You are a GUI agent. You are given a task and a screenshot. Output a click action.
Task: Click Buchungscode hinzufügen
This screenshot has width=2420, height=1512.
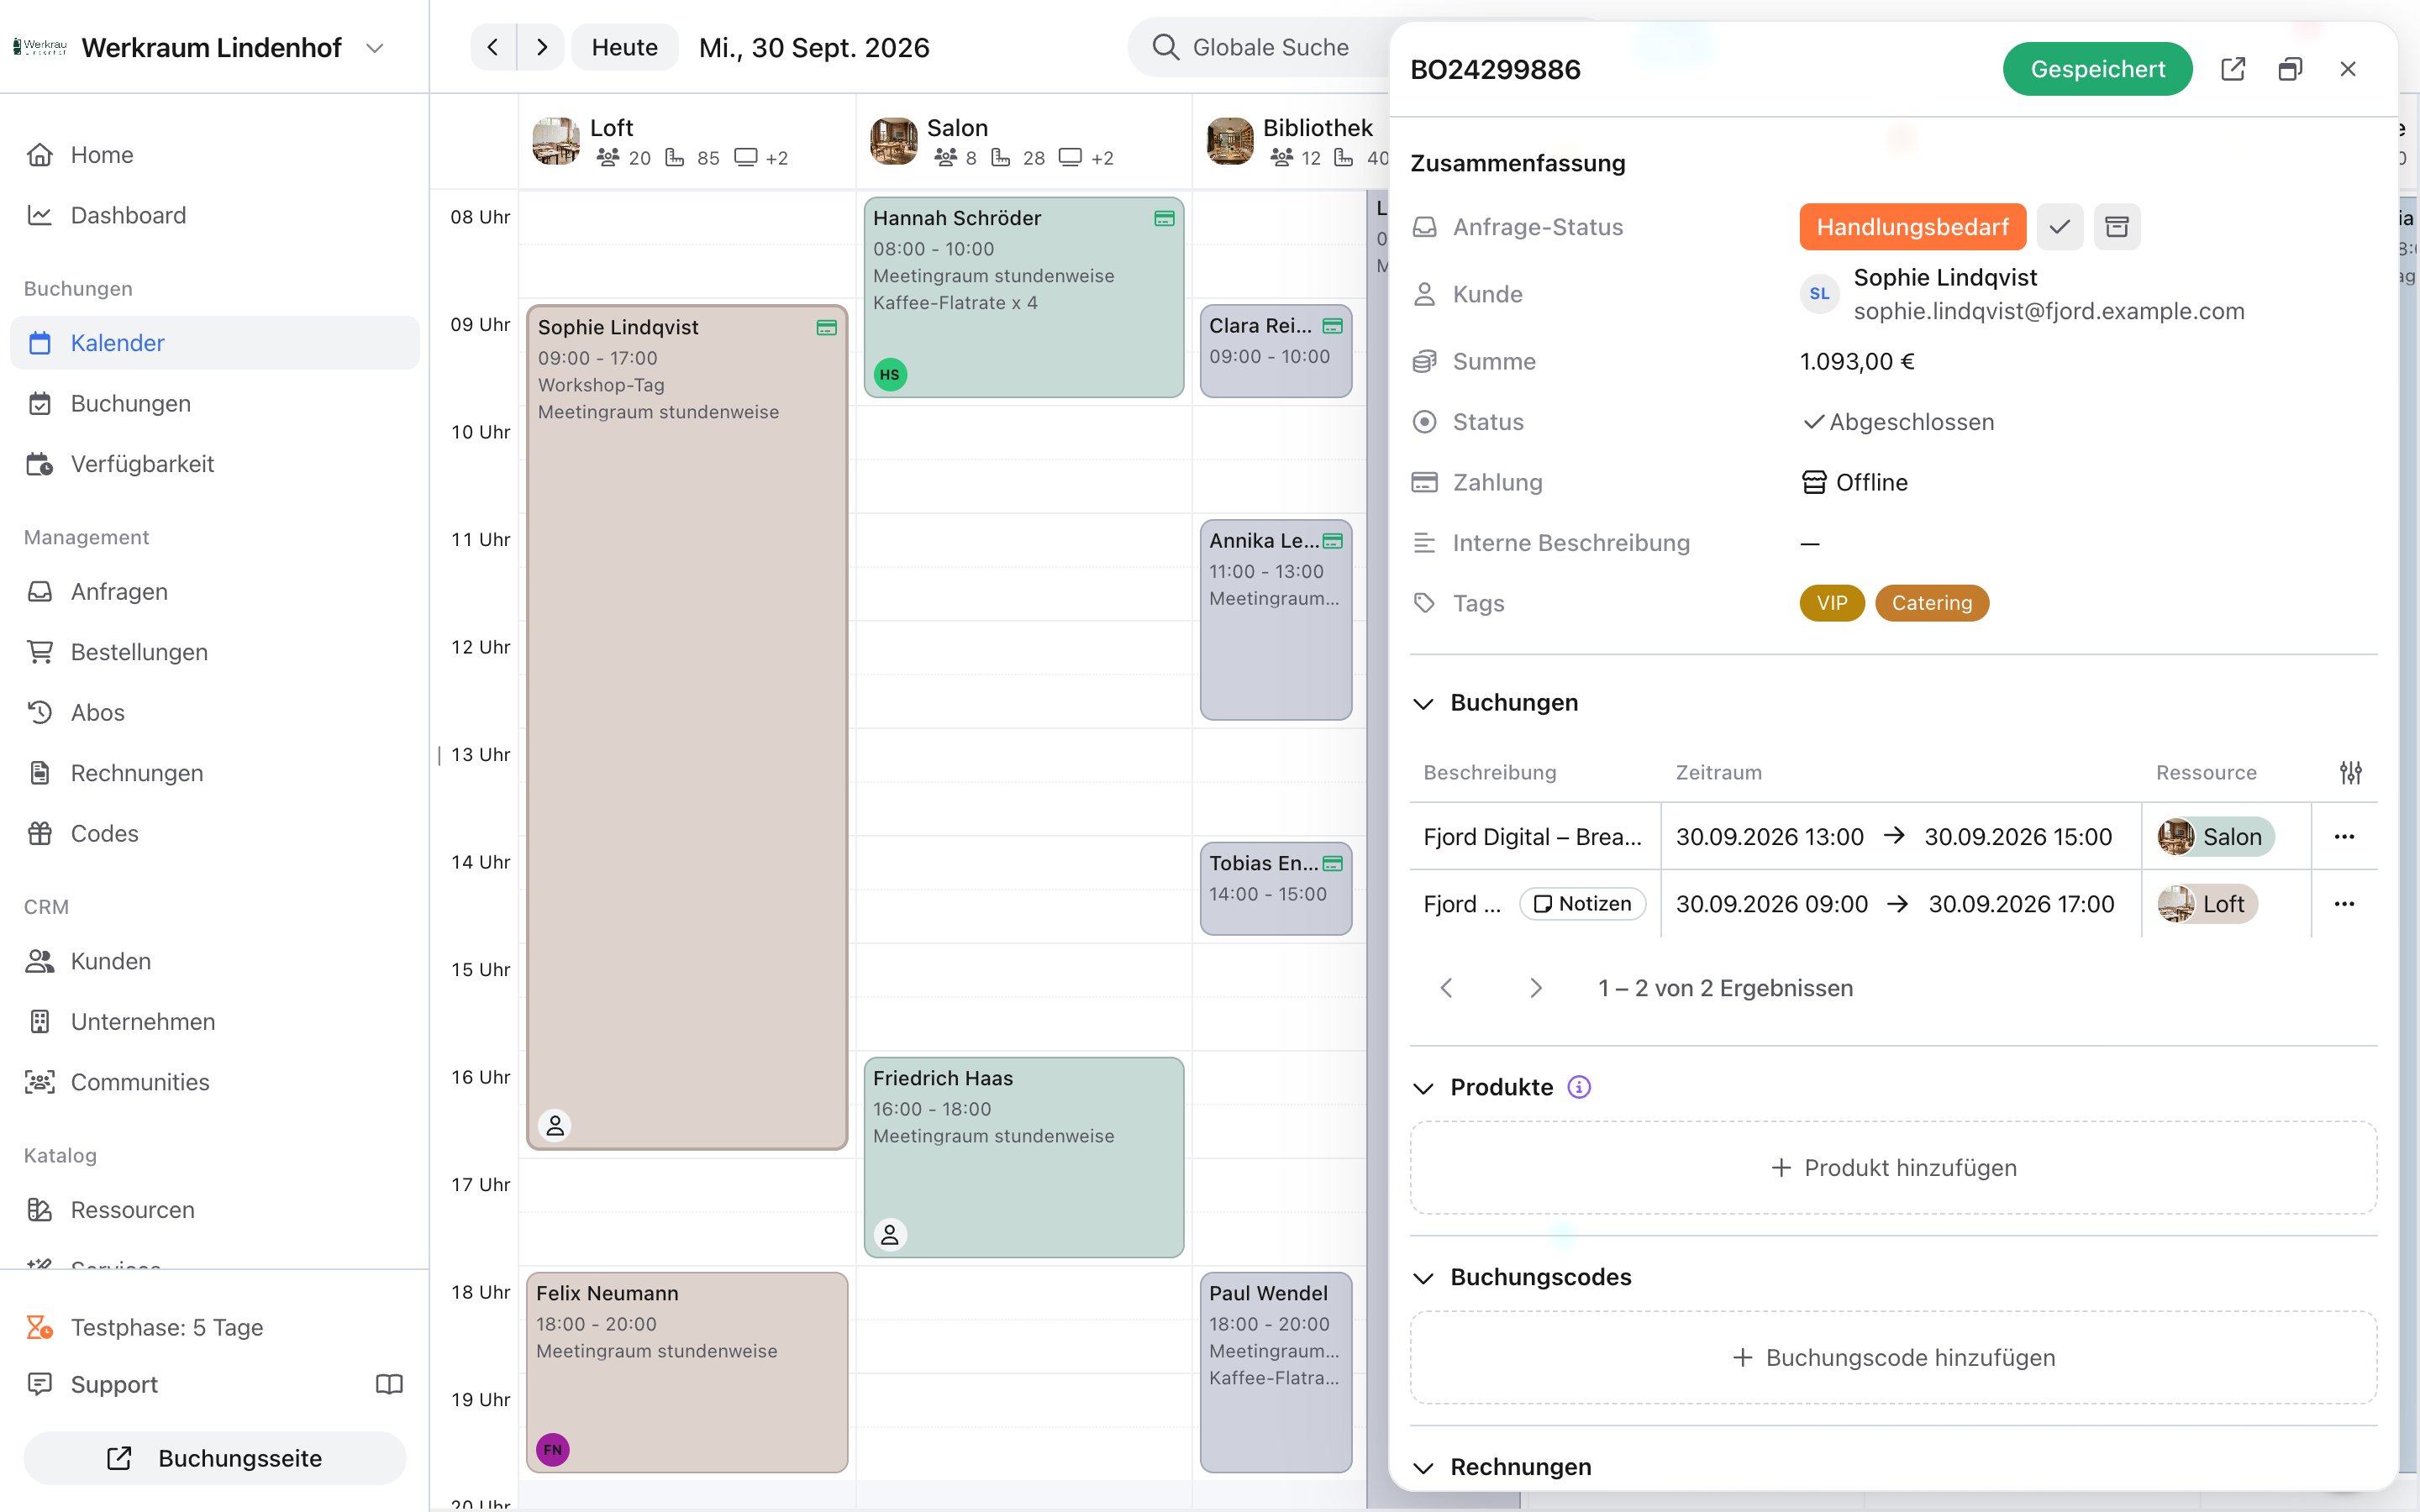click(1893, 1358)
